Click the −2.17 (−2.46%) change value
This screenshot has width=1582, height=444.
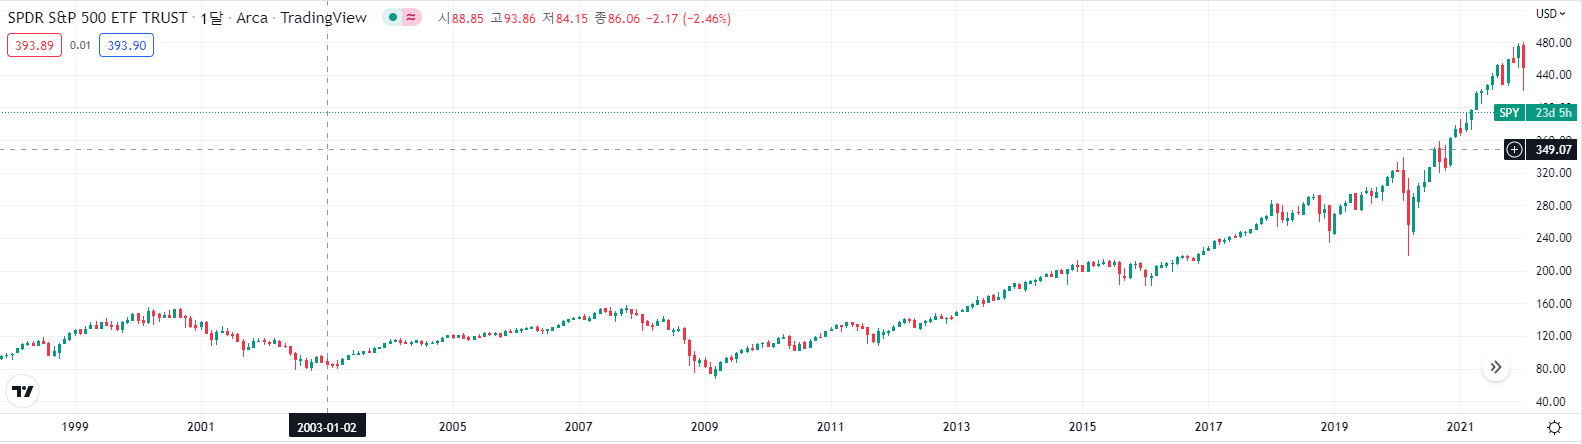pyautogui.click(x=689, y=19)
